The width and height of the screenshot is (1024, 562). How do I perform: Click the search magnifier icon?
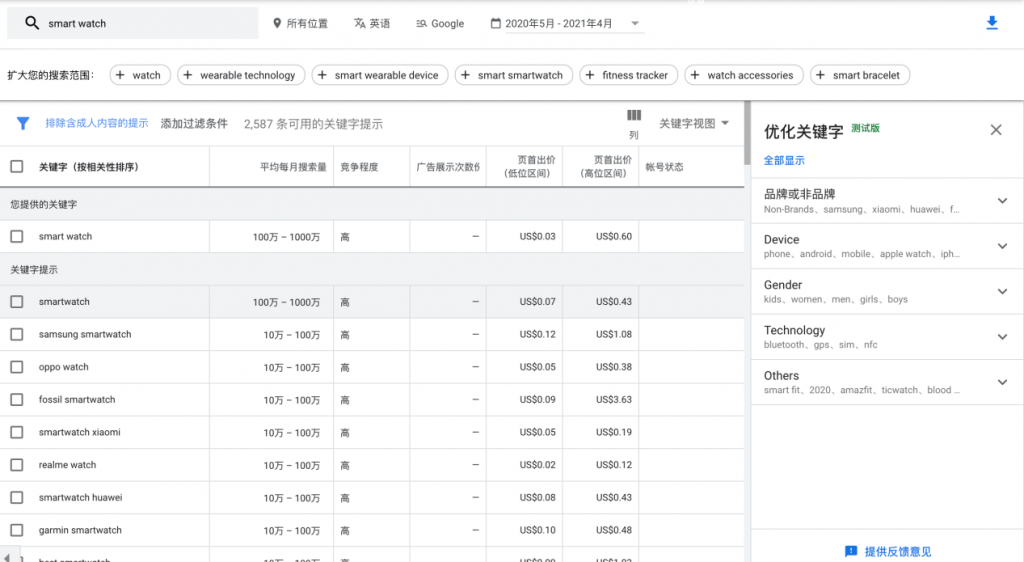[31, 23]
